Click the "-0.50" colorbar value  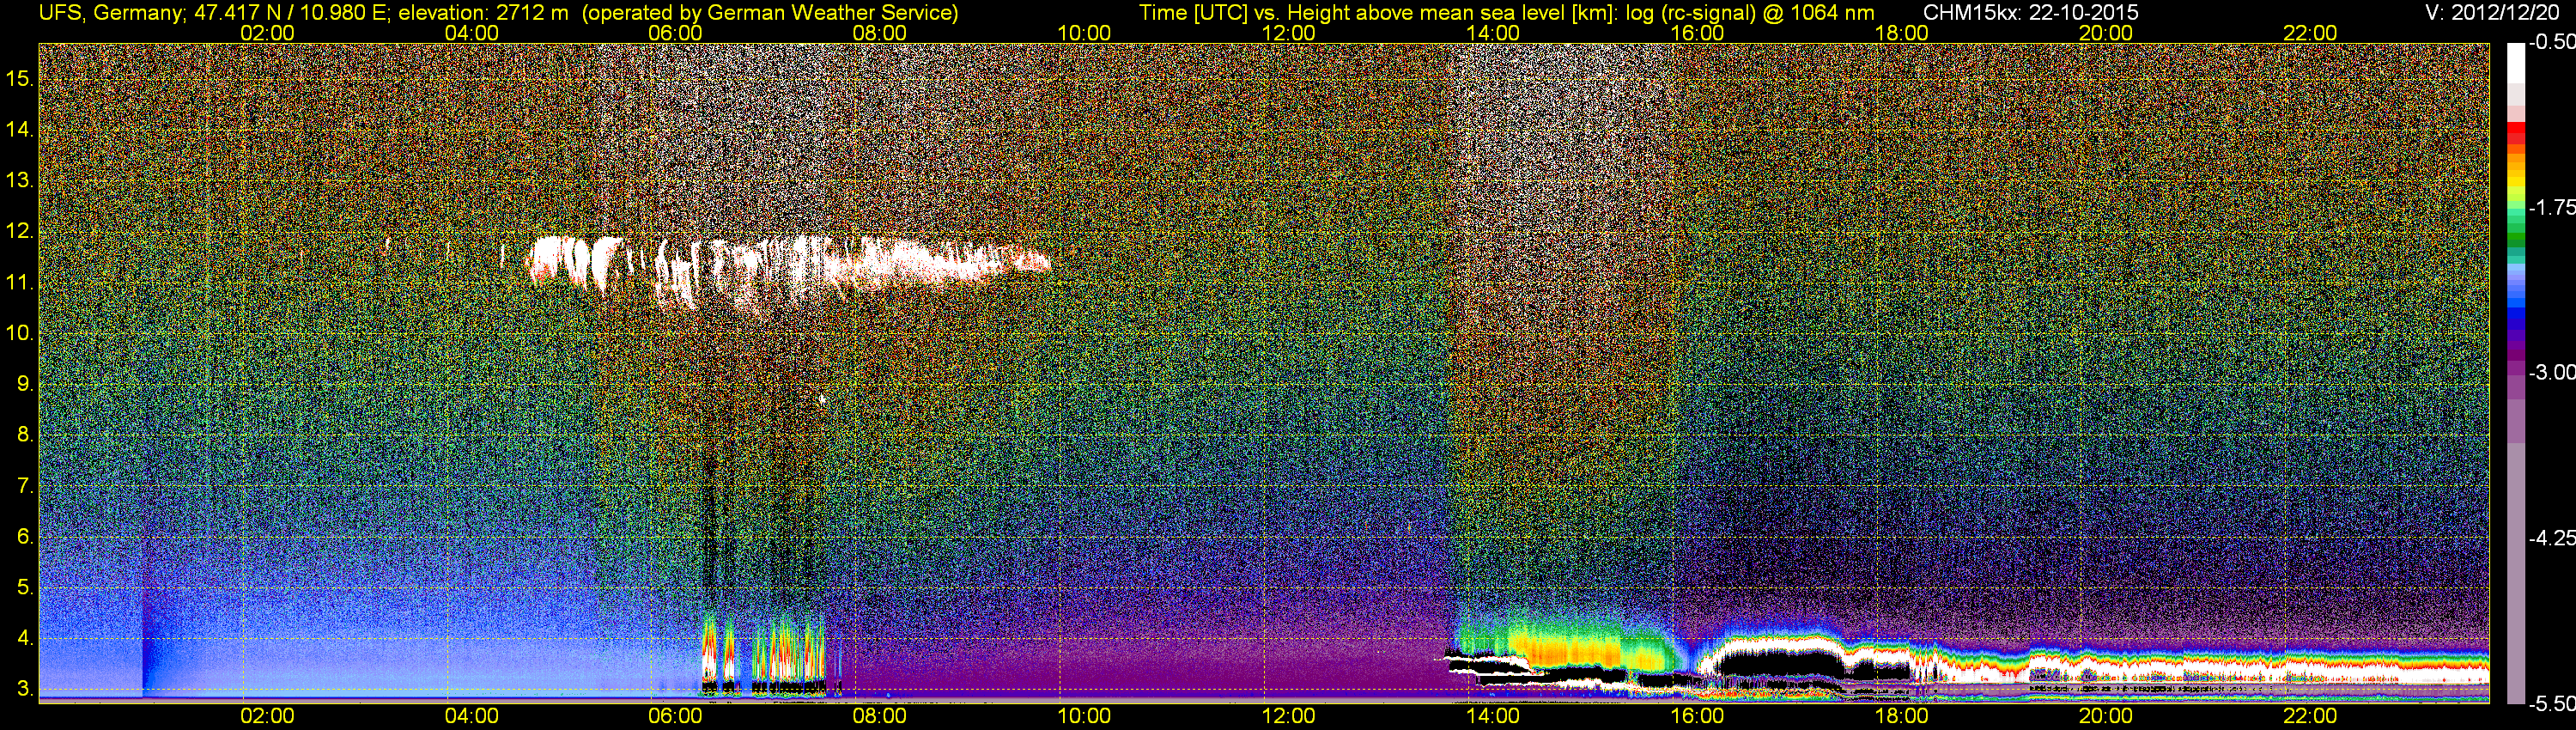tap(2551, 43)
